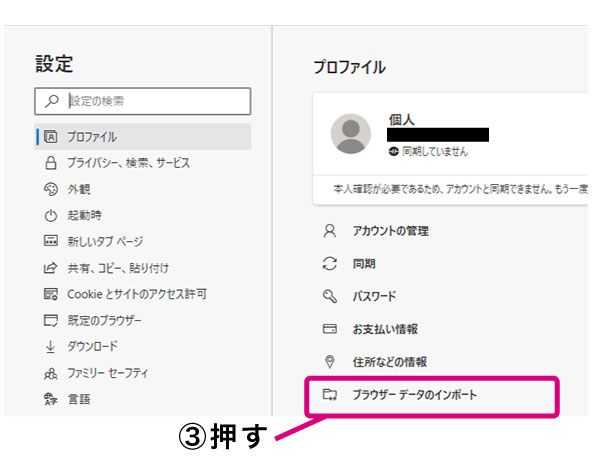Screen dimensions: 606x471
Task: Open アカウントの管理
Action: click(x=391, y=231)
